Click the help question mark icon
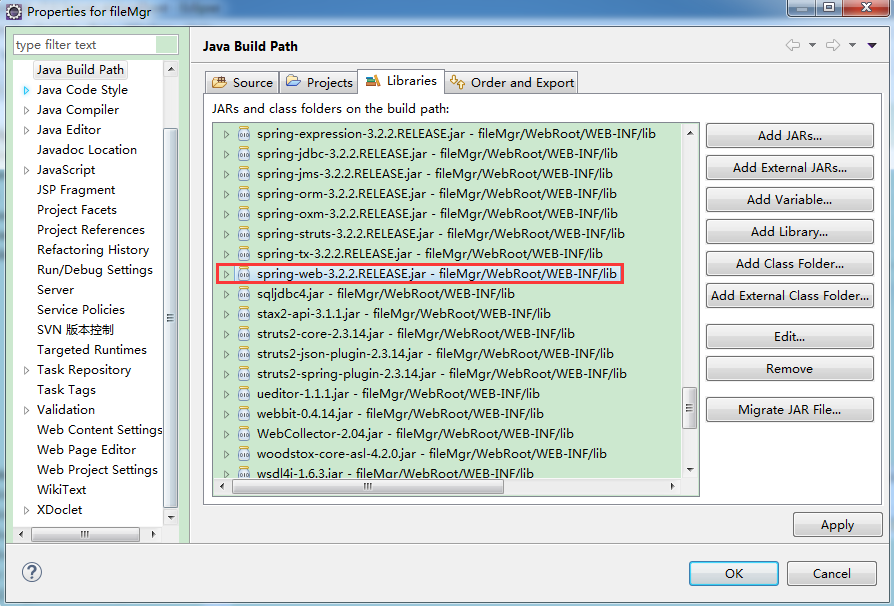 pyautogui.click(x=32, y=572)
